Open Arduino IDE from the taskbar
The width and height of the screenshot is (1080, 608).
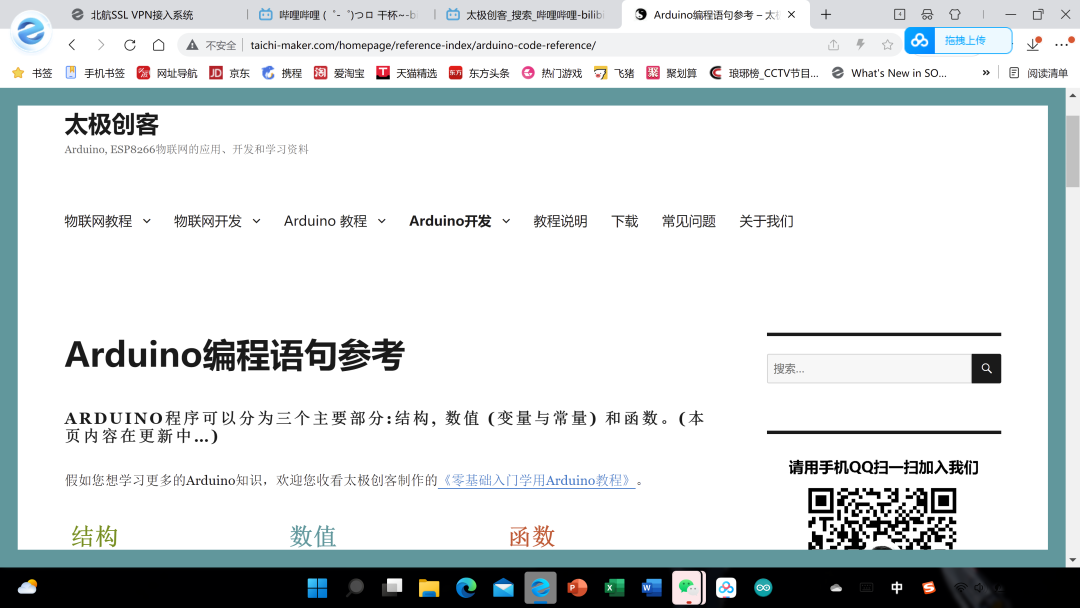pos(763,587)
